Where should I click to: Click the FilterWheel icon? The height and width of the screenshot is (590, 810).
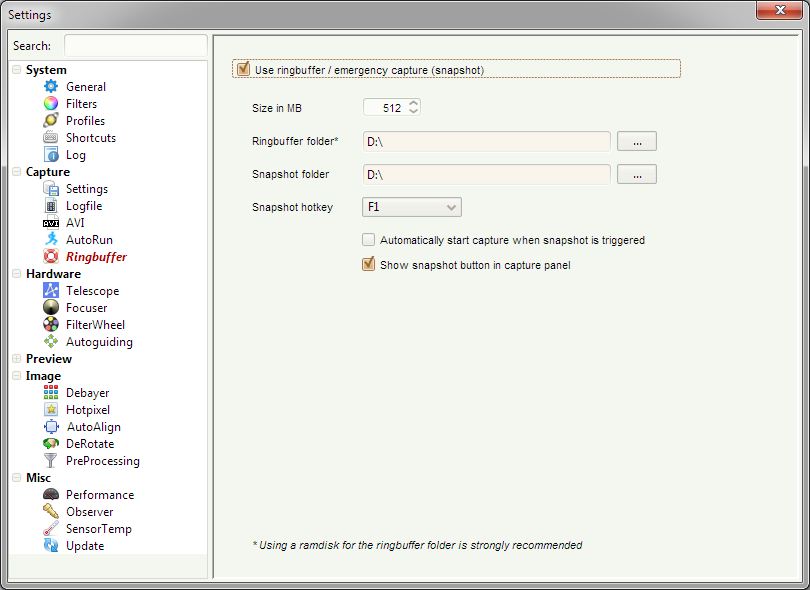tap(51, 325)
